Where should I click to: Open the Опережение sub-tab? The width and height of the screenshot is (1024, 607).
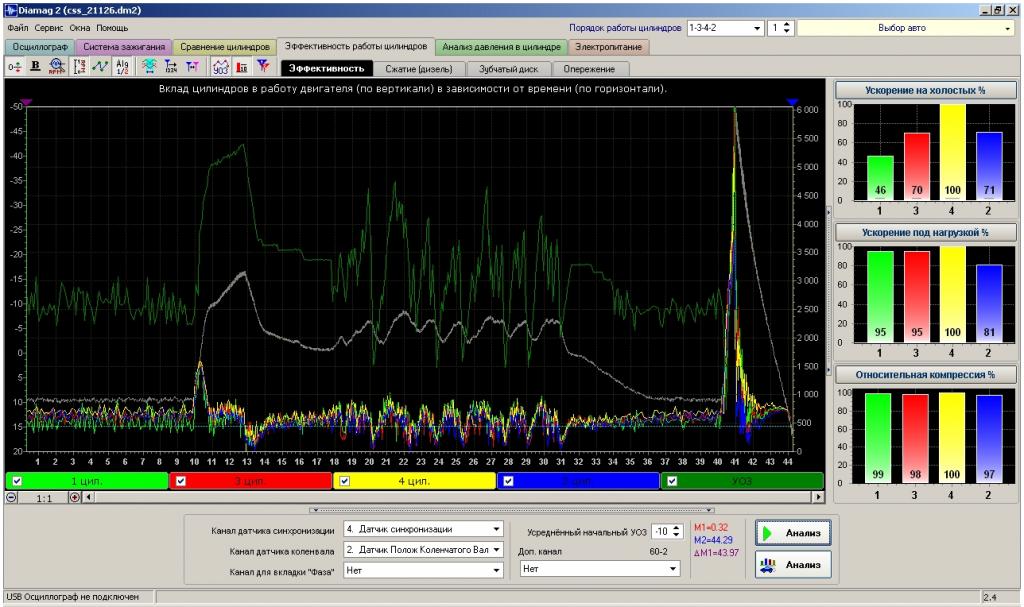coord(589,69)
